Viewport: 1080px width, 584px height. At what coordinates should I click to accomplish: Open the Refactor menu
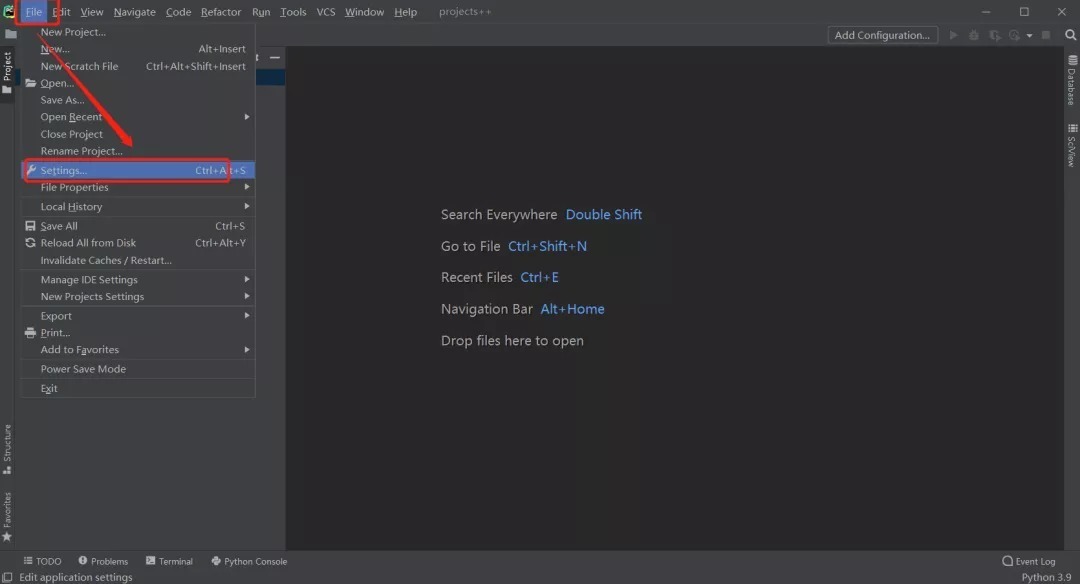pos(220,11)
